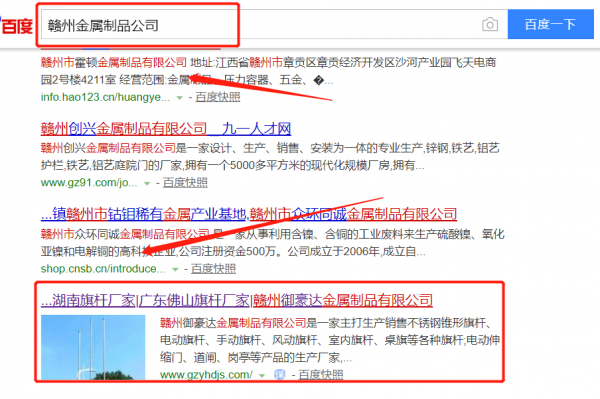The height and width of the screenshot is (399, 600).
Task: Open 百度快照 for the gzyhdjs result
Action: point(320,375)
